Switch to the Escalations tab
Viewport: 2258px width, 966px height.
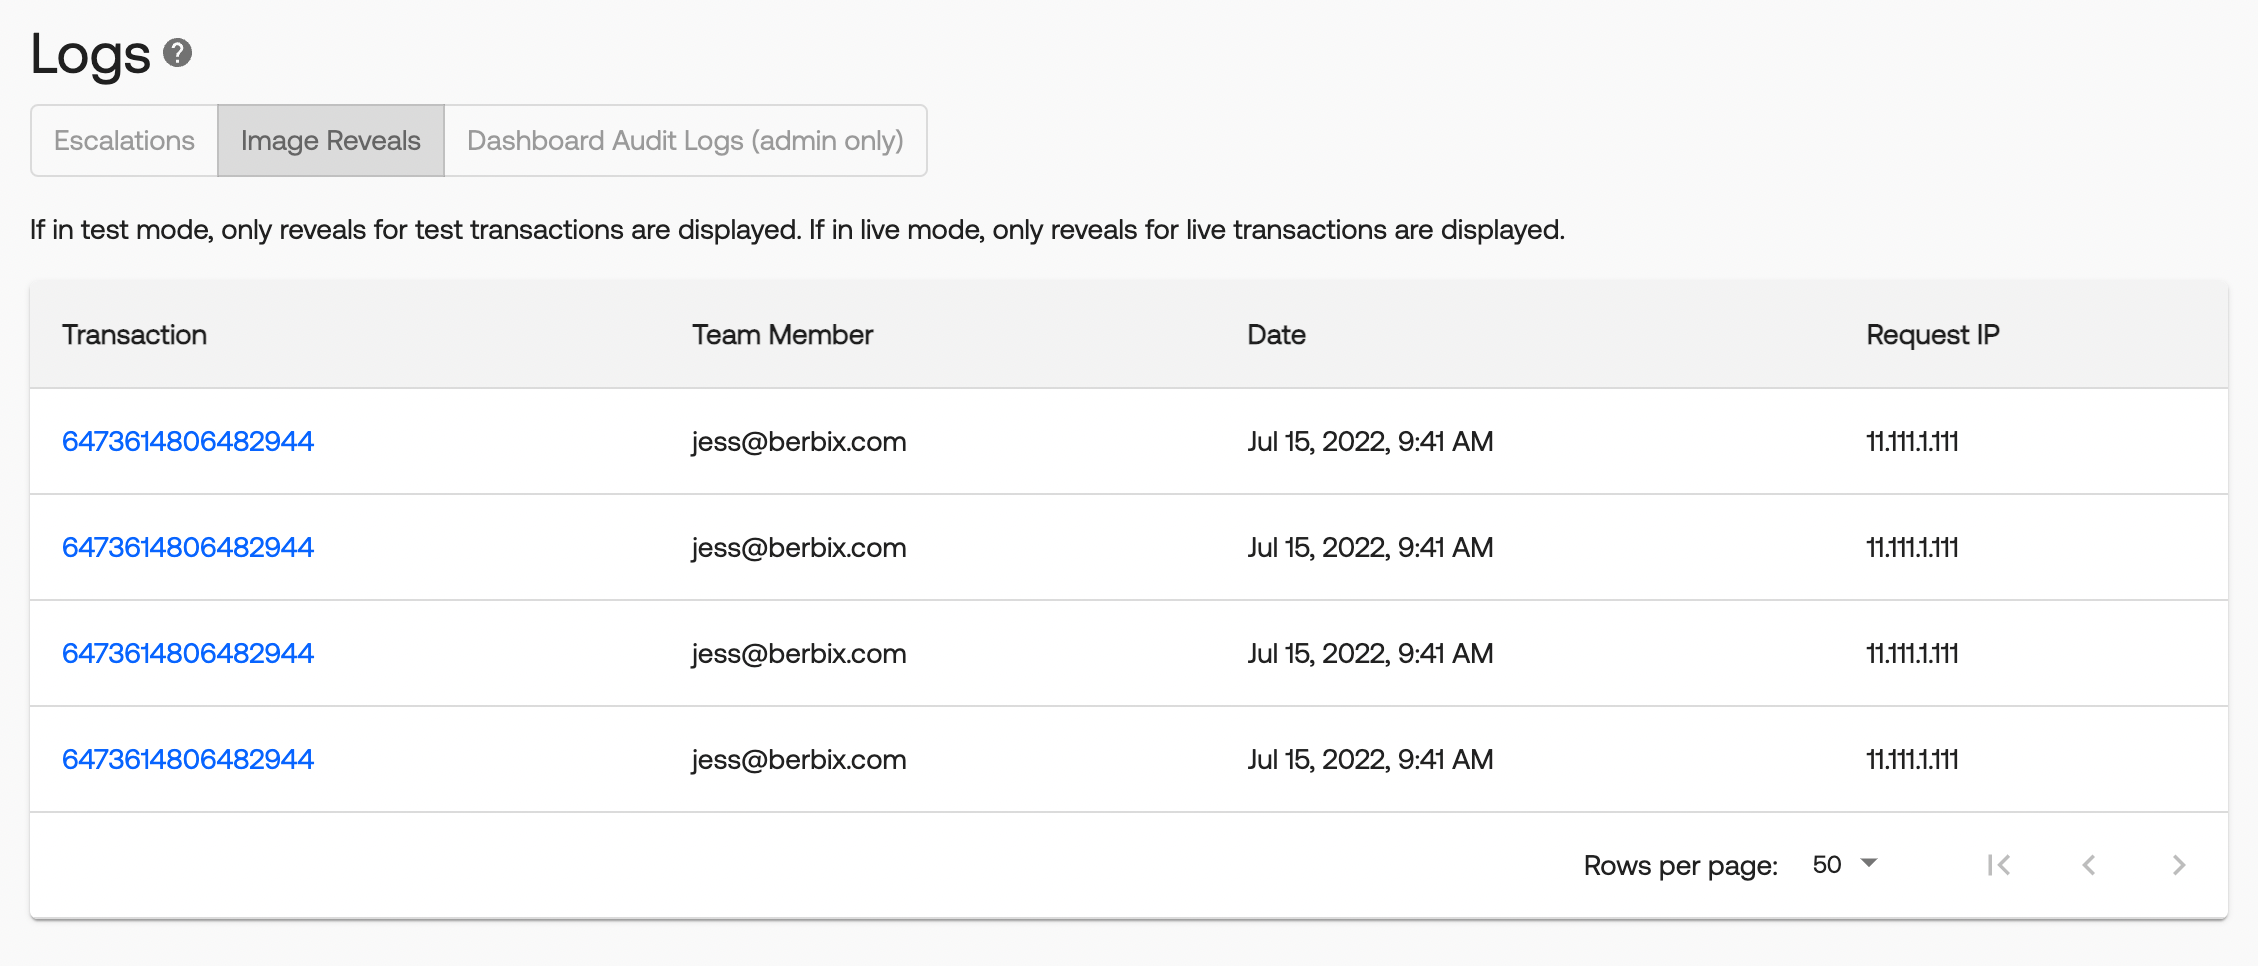pyautogui.click(x=124, y=141)
